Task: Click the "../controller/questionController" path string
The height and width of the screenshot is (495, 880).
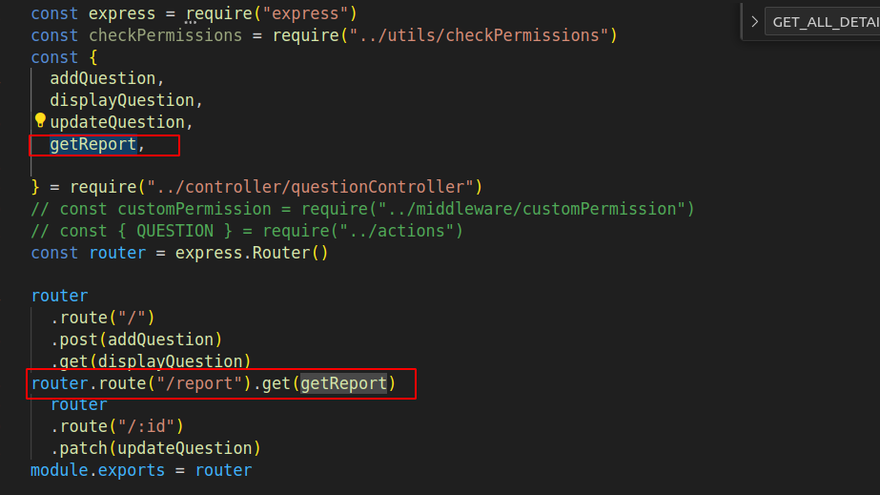Action: pyautogui.click(x=310, y=187)
